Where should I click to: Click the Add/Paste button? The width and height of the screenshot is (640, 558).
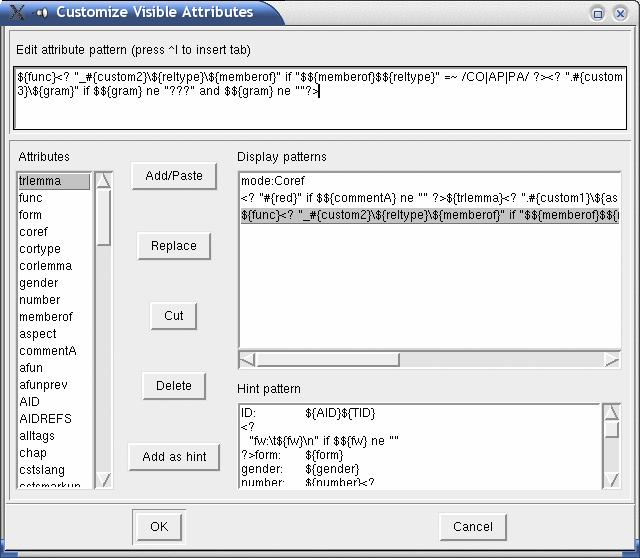click(174, 176)
